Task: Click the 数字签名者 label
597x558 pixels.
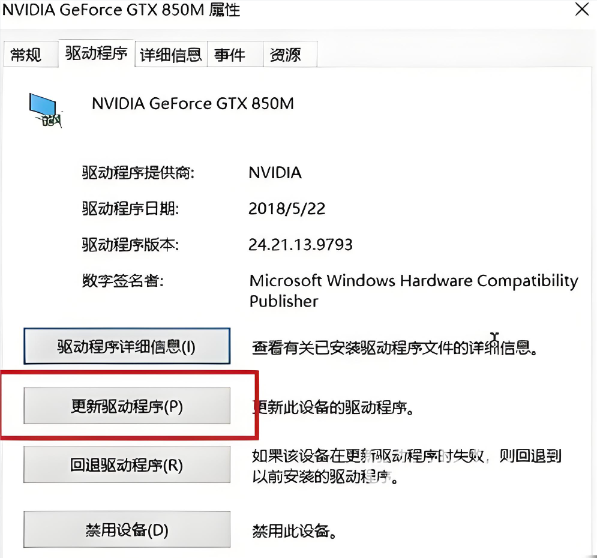Action: click(x=123, y=281)
